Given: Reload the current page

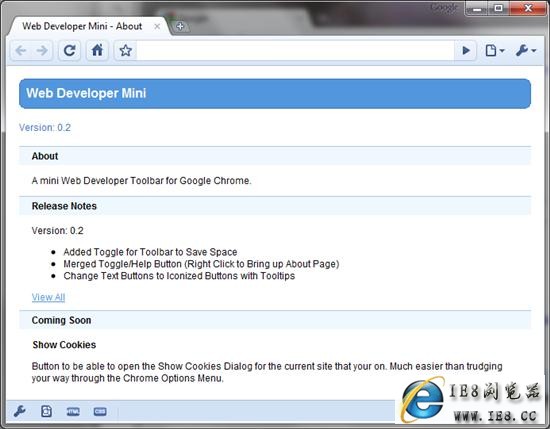Looking at the screenshot, I should 69,51.
